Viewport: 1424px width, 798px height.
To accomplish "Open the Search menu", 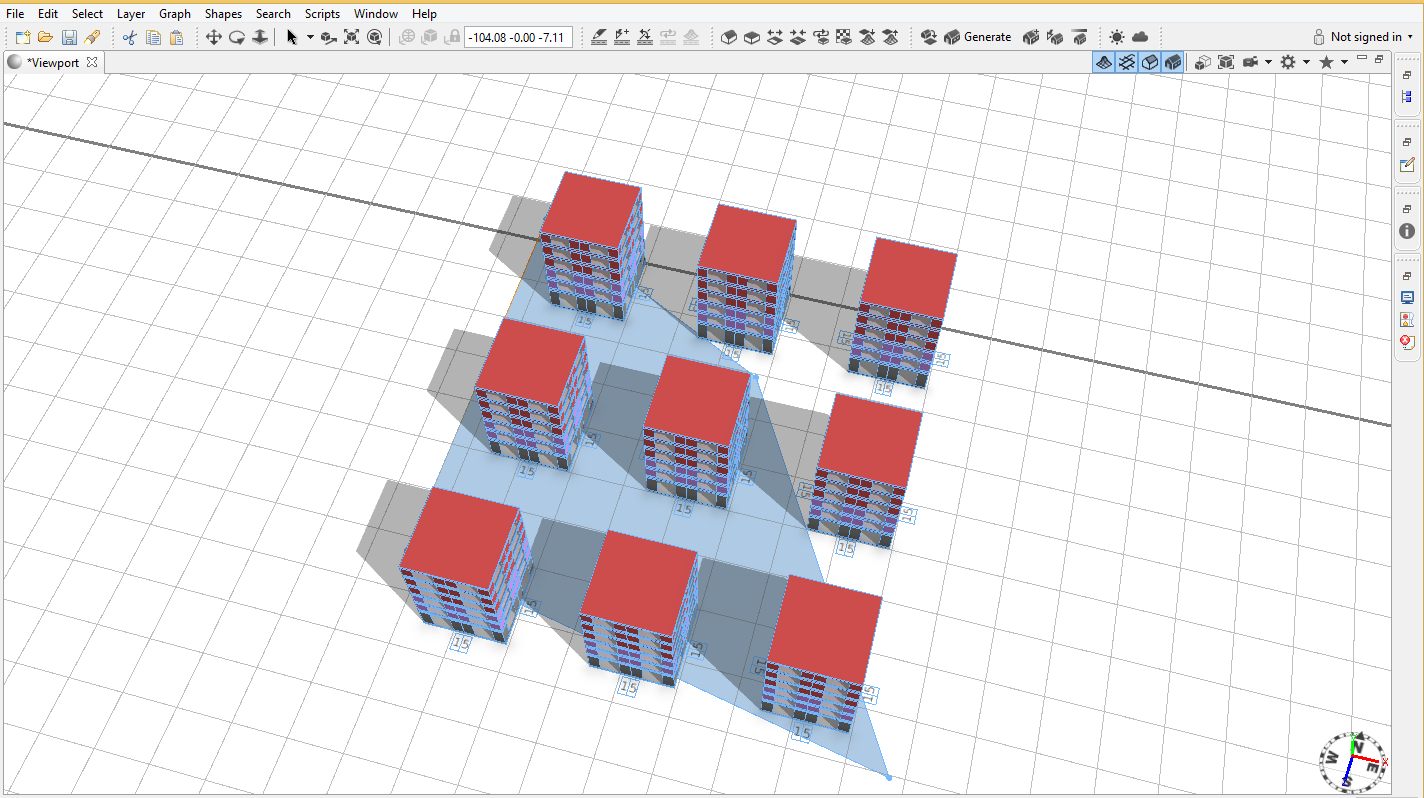I will 273,14.
